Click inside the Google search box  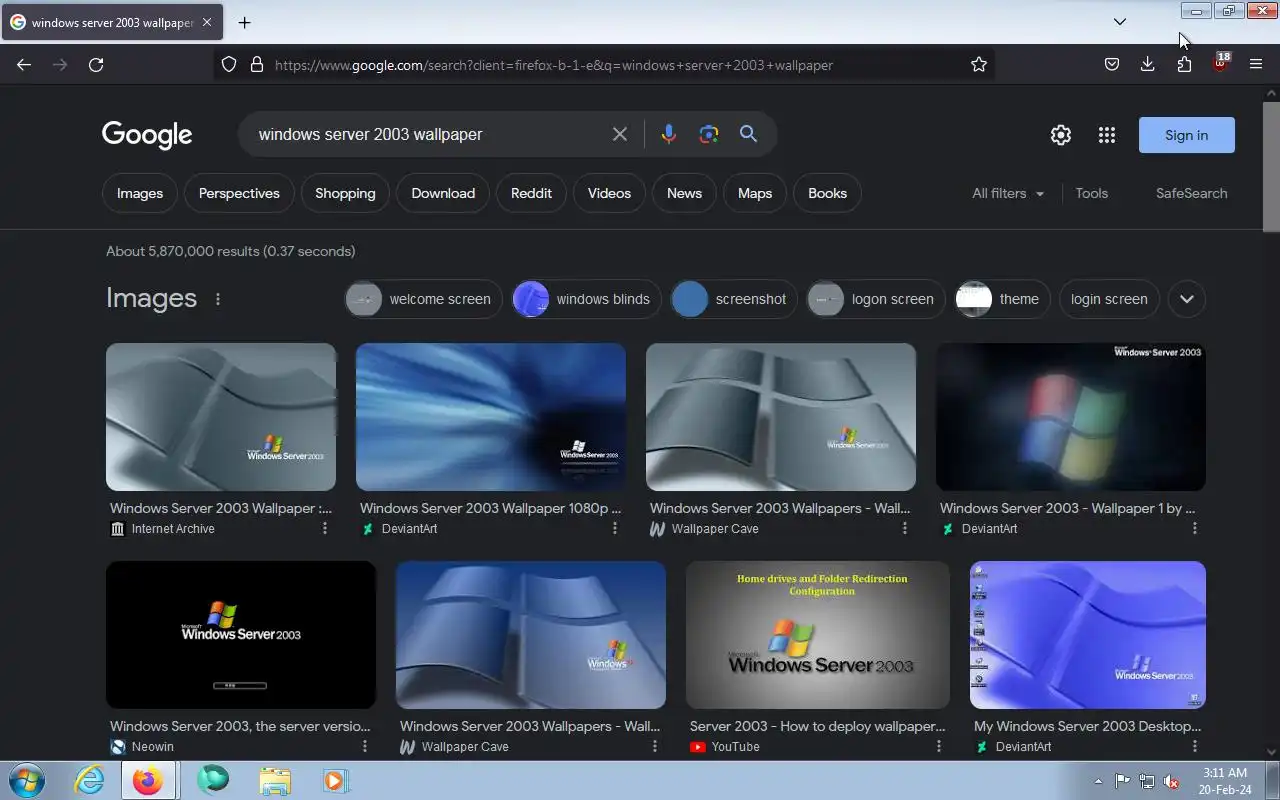(x=428, y=134)
